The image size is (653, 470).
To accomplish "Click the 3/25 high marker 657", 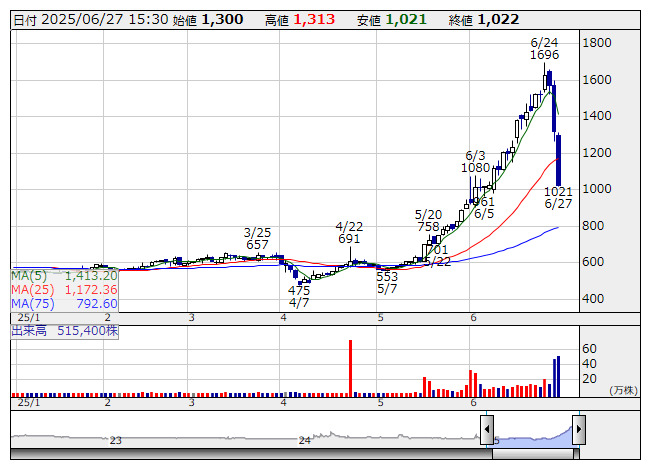I will click(x=257, y=245).
